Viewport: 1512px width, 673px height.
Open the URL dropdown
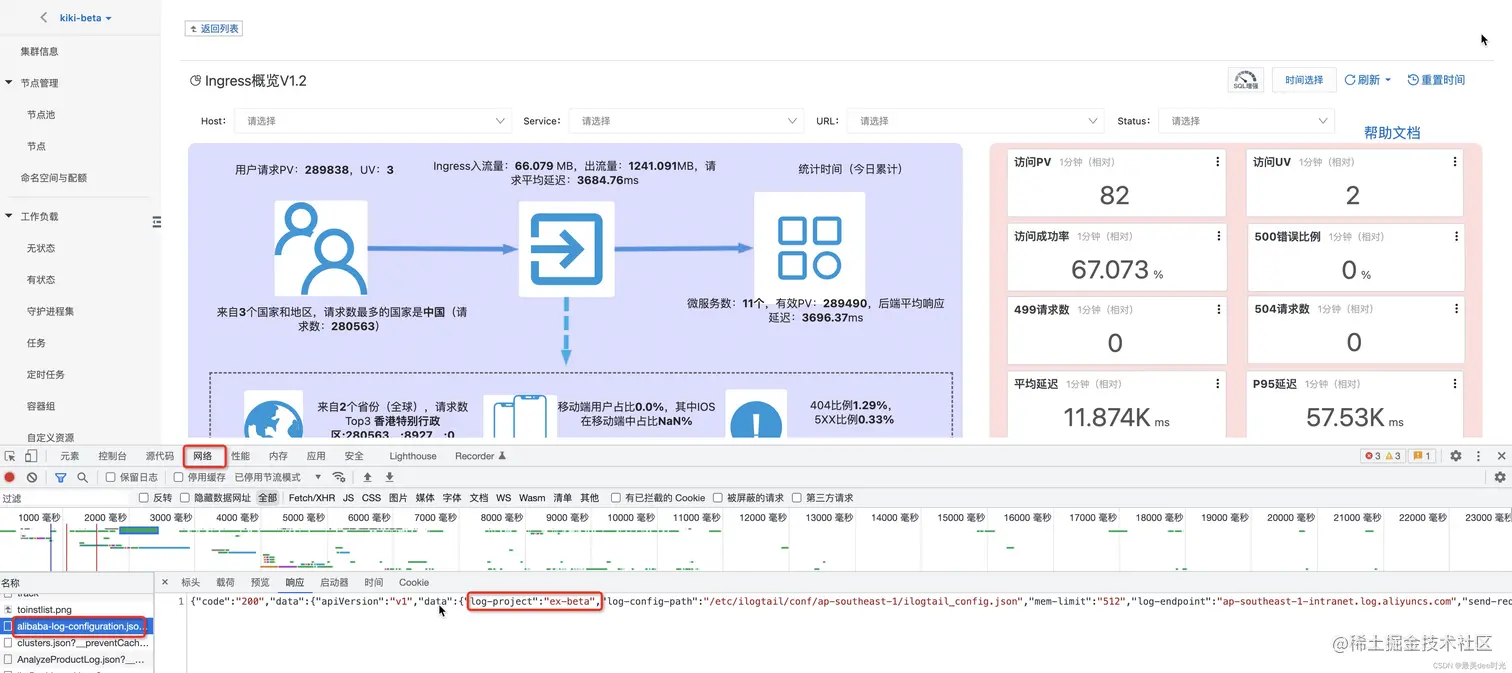(975, 121)
